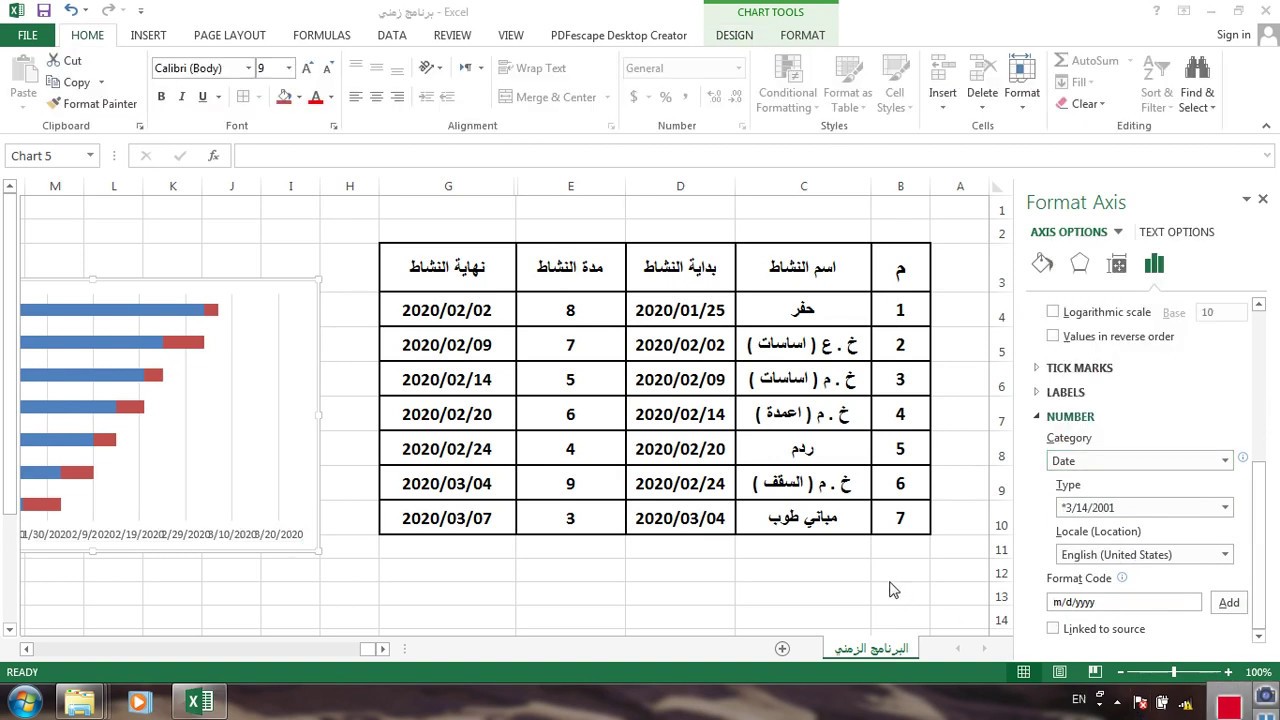Click the zoom slider handle
This screenshot has width=1280, height=720.
click(1174, 672)
